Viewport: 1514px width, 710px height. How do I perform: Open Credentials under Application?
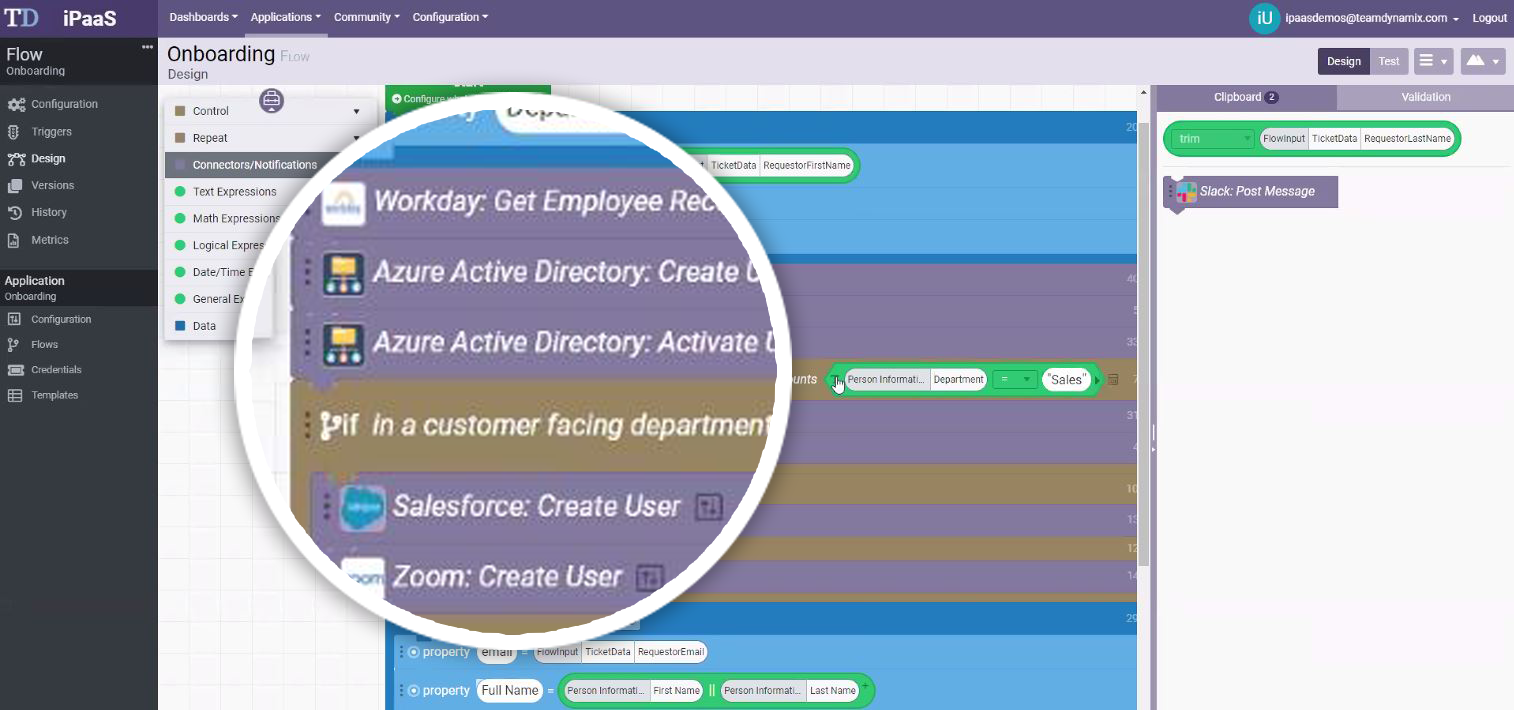[x=56, y=370]
